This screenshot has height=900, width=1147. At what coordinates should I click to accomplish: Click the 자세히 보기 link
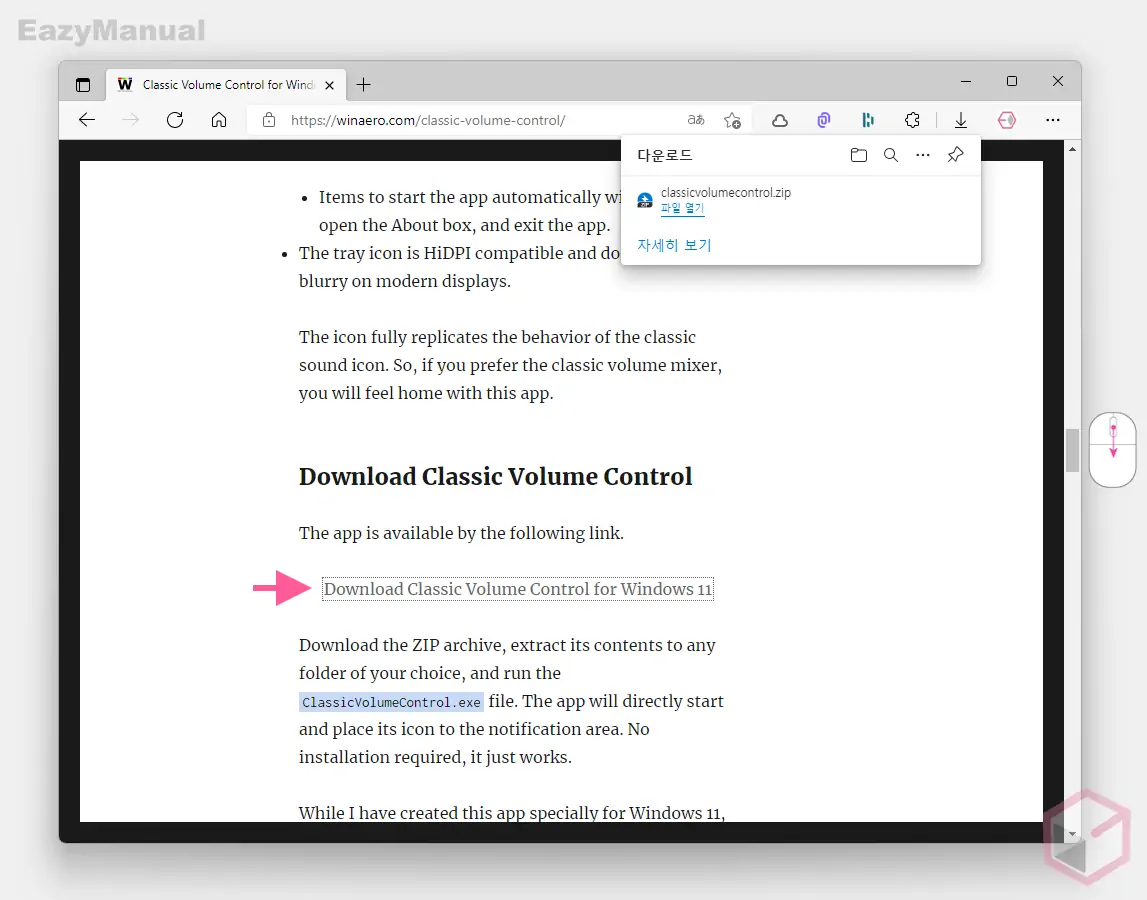tap(674, 245)
